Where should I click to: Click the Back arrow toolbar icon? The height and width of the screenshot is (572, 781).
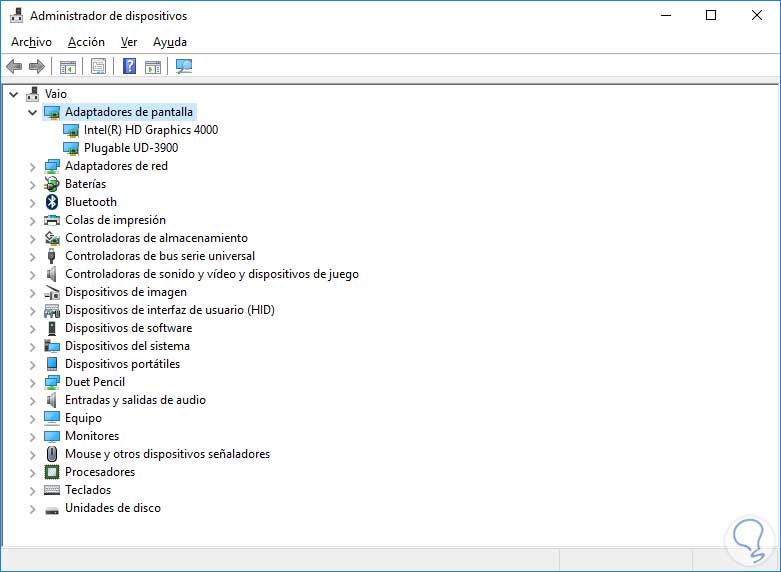coord(14,66)
